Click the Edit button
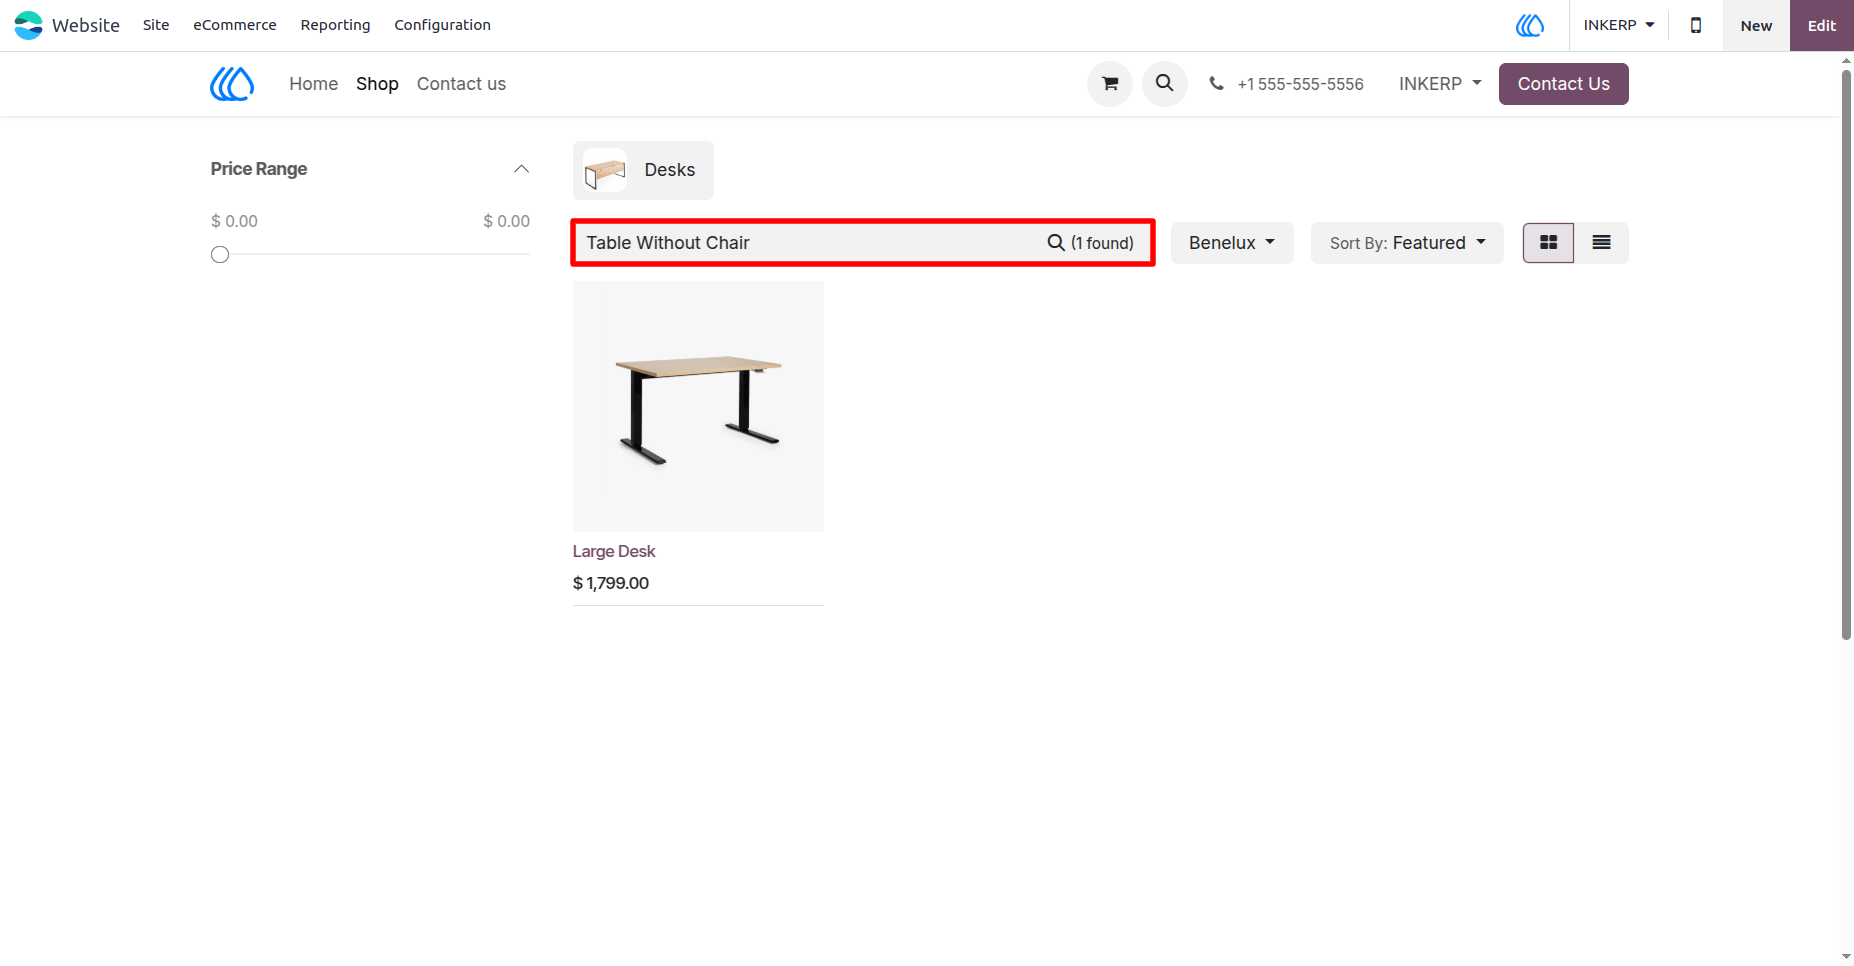The height and width of the screenshot is (966, 1854). (1822, 25)
